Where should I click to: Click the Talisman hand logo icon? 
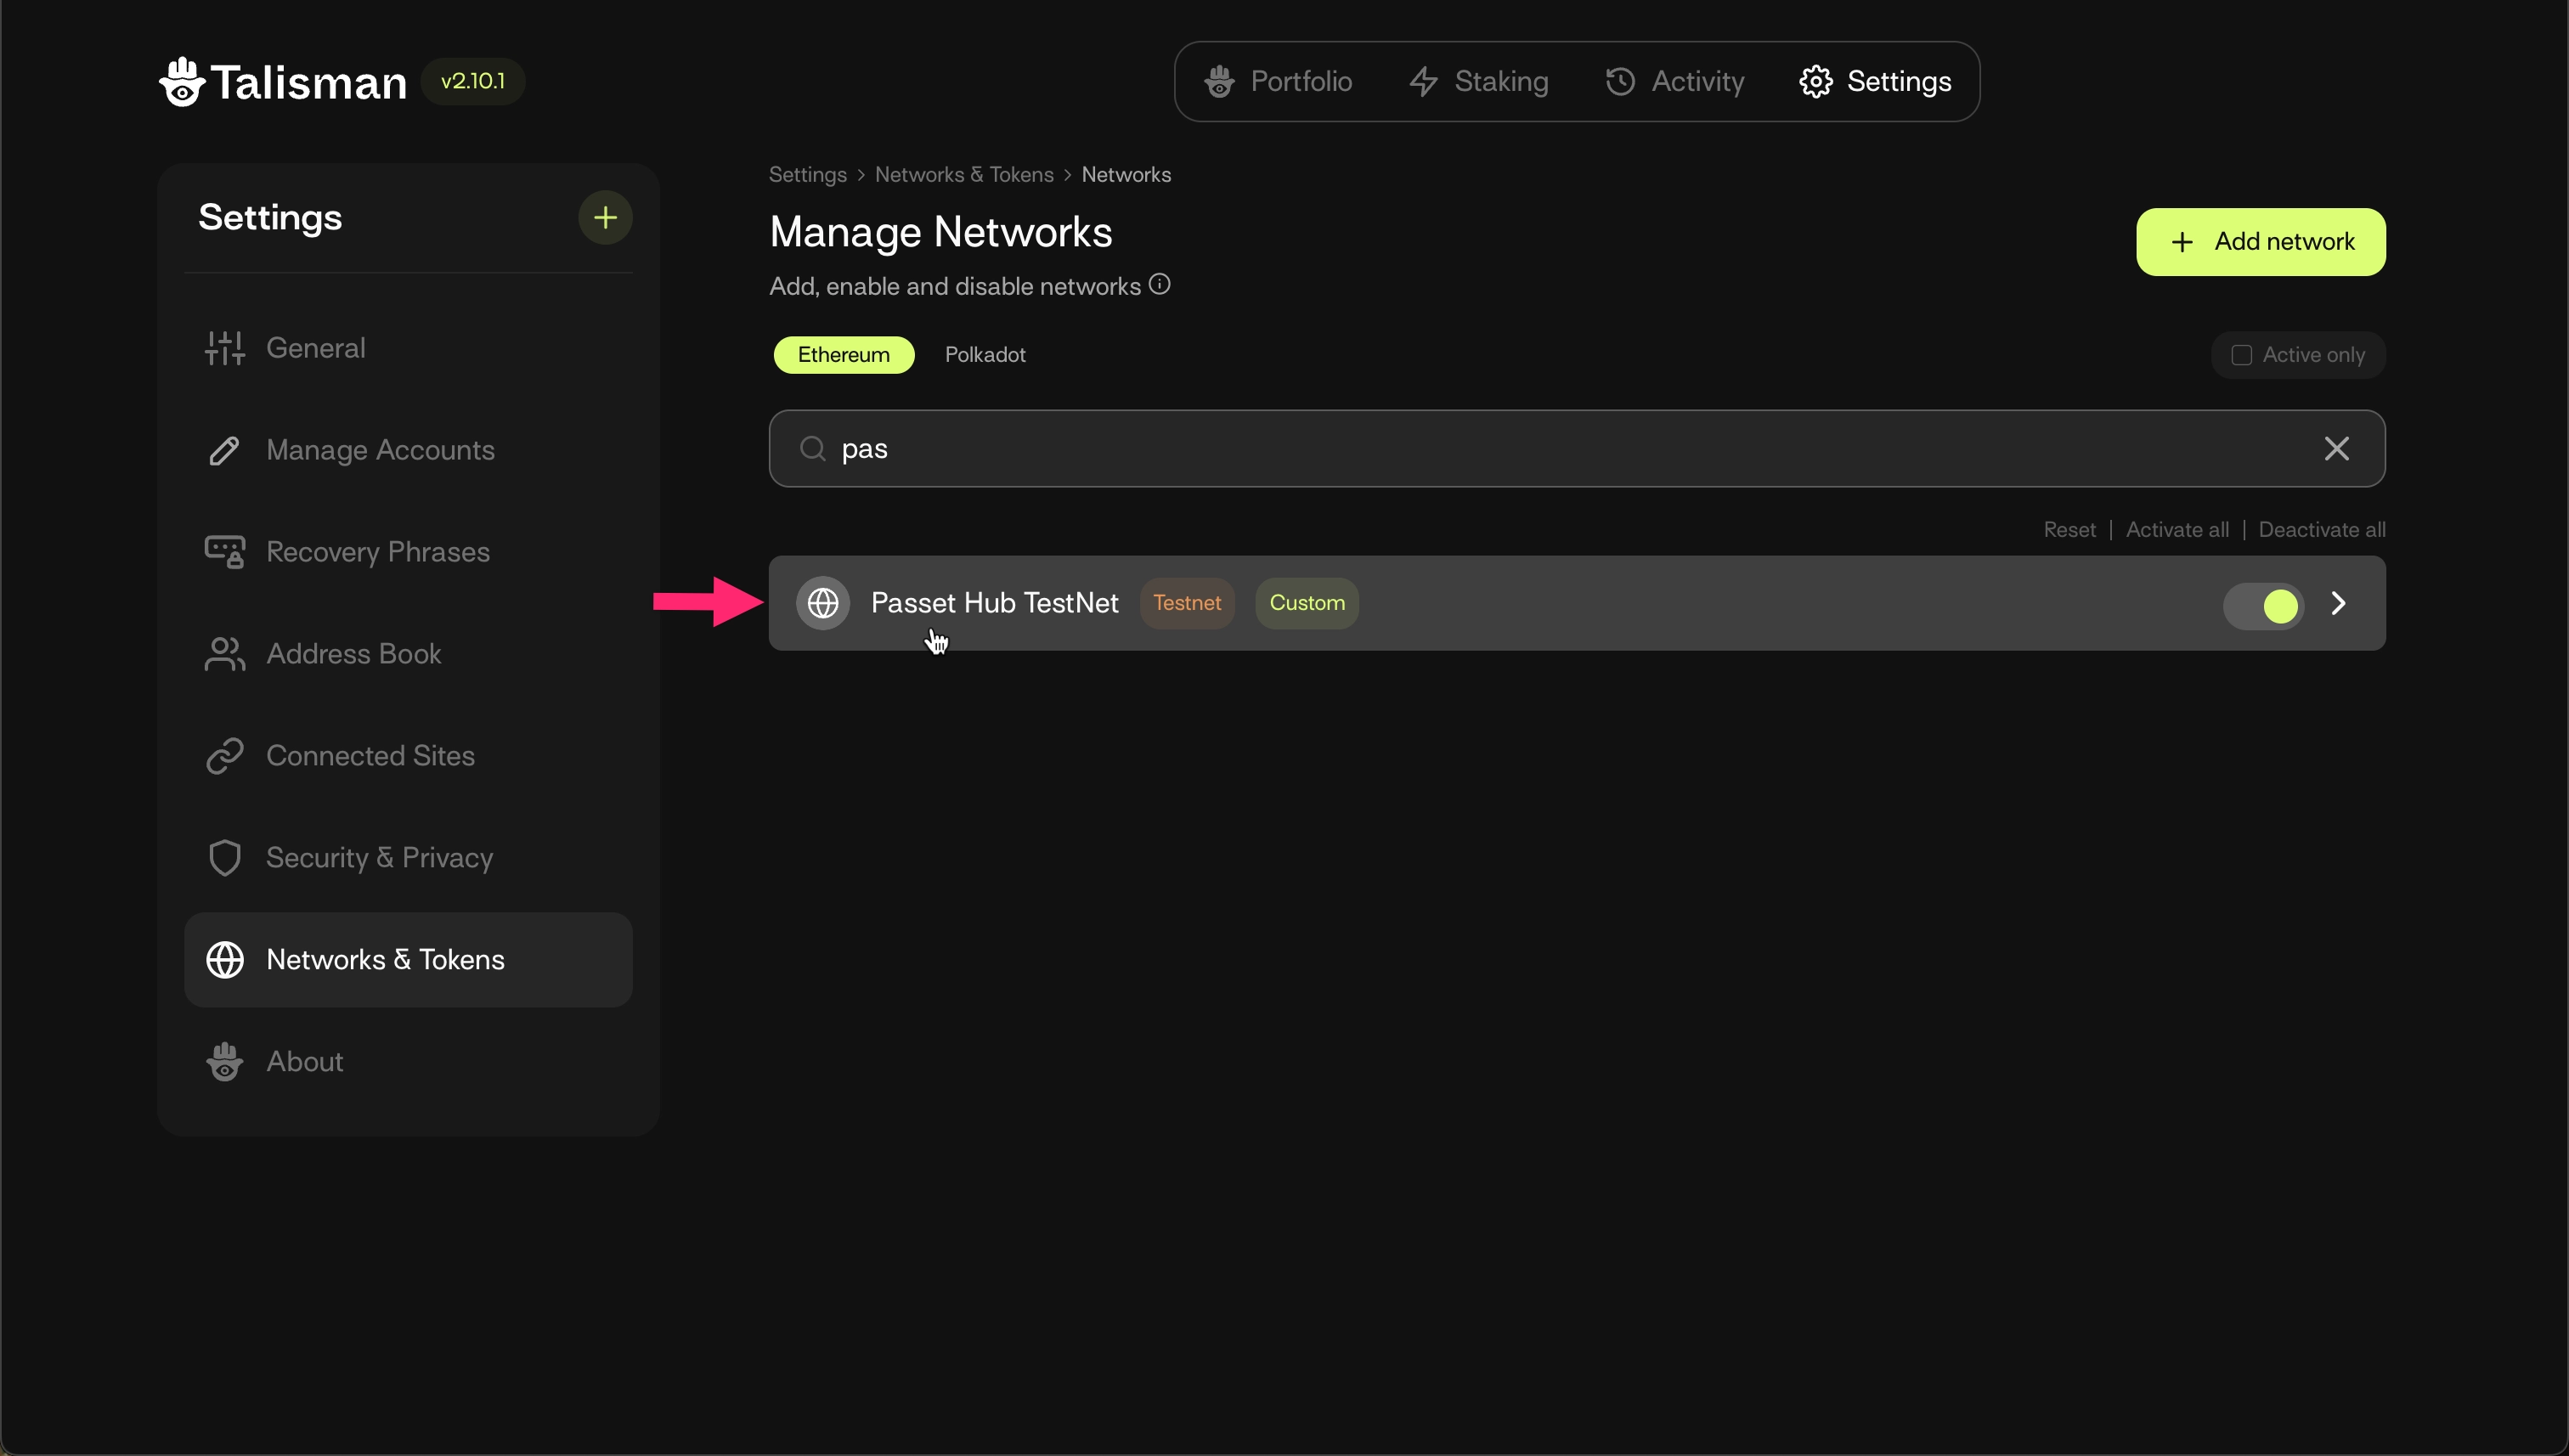coord(182,81)
